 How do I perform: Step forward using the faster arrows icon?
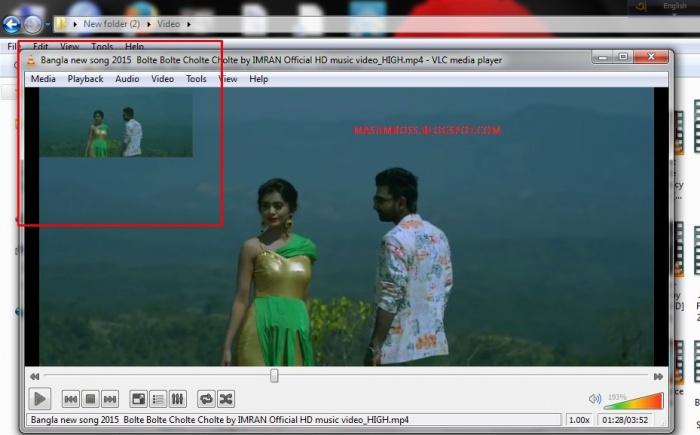point(658,376)
